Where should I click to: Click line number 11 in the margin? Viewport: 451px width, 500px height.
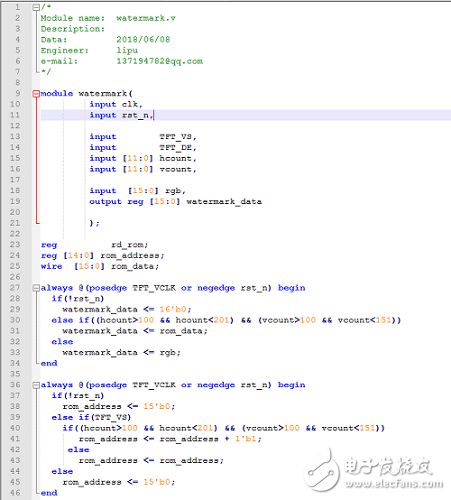point(15,115)
